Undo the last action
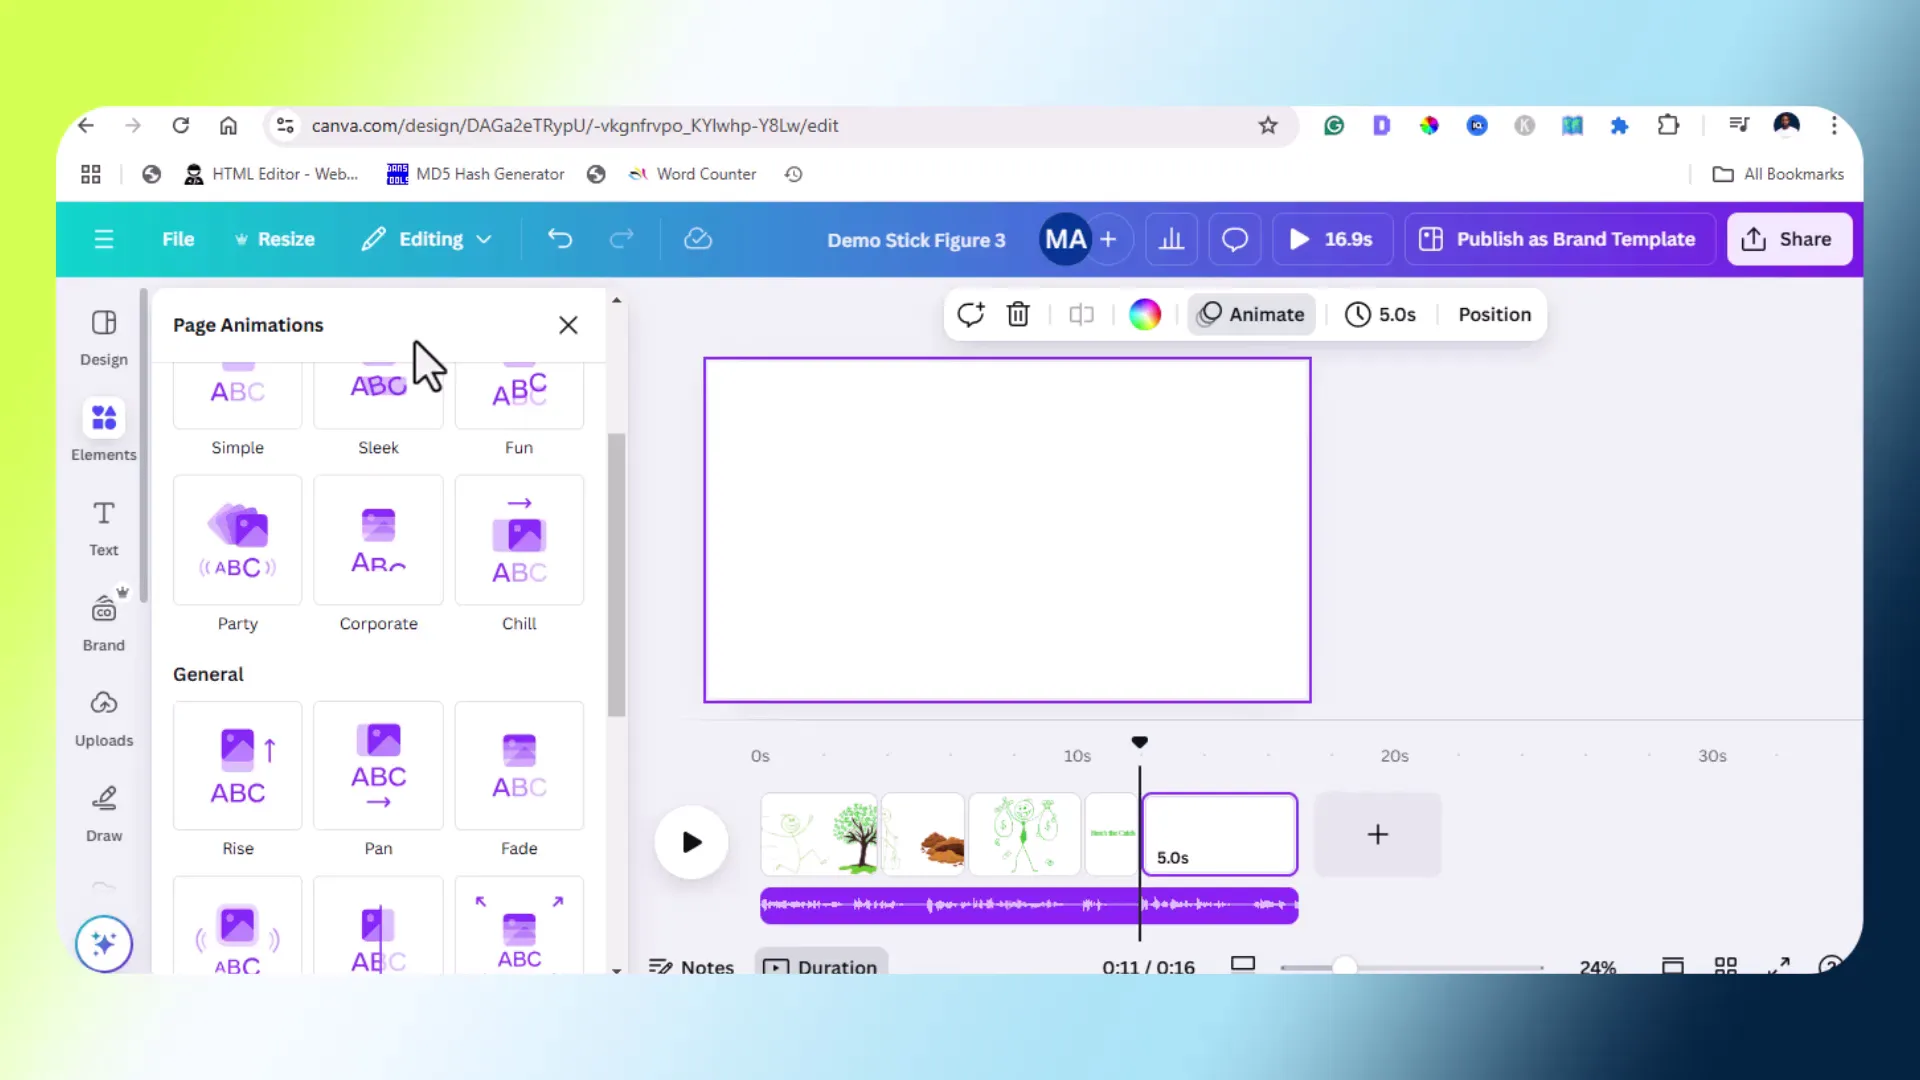This screenshot has height=1080, width=1920. coord(560,239)
